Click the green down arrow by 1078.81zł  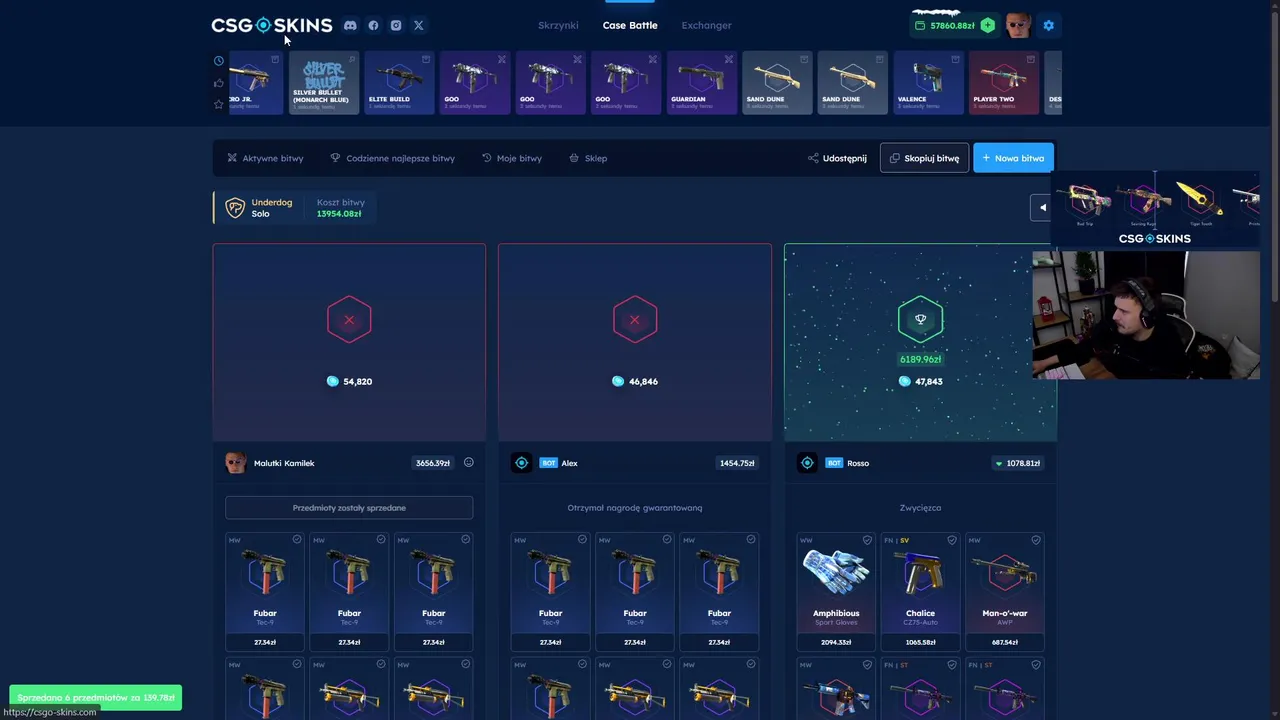pyautogui.click(x=998, y=463)
